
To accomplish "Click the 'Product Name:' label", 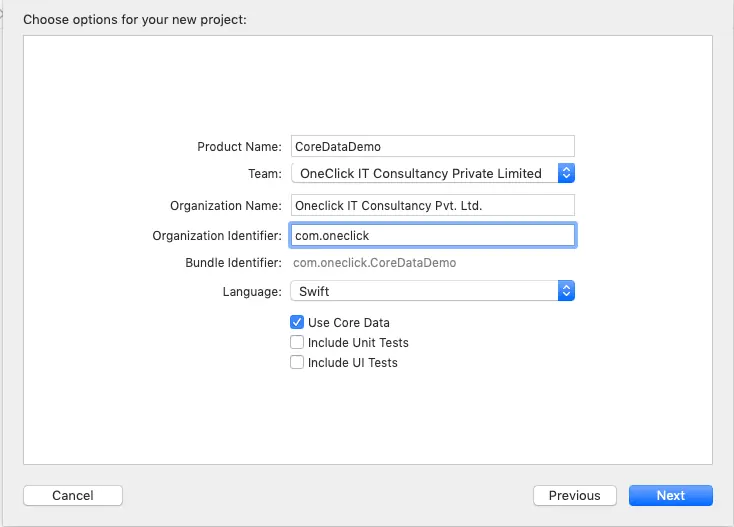I will click(x=239, y=146).
